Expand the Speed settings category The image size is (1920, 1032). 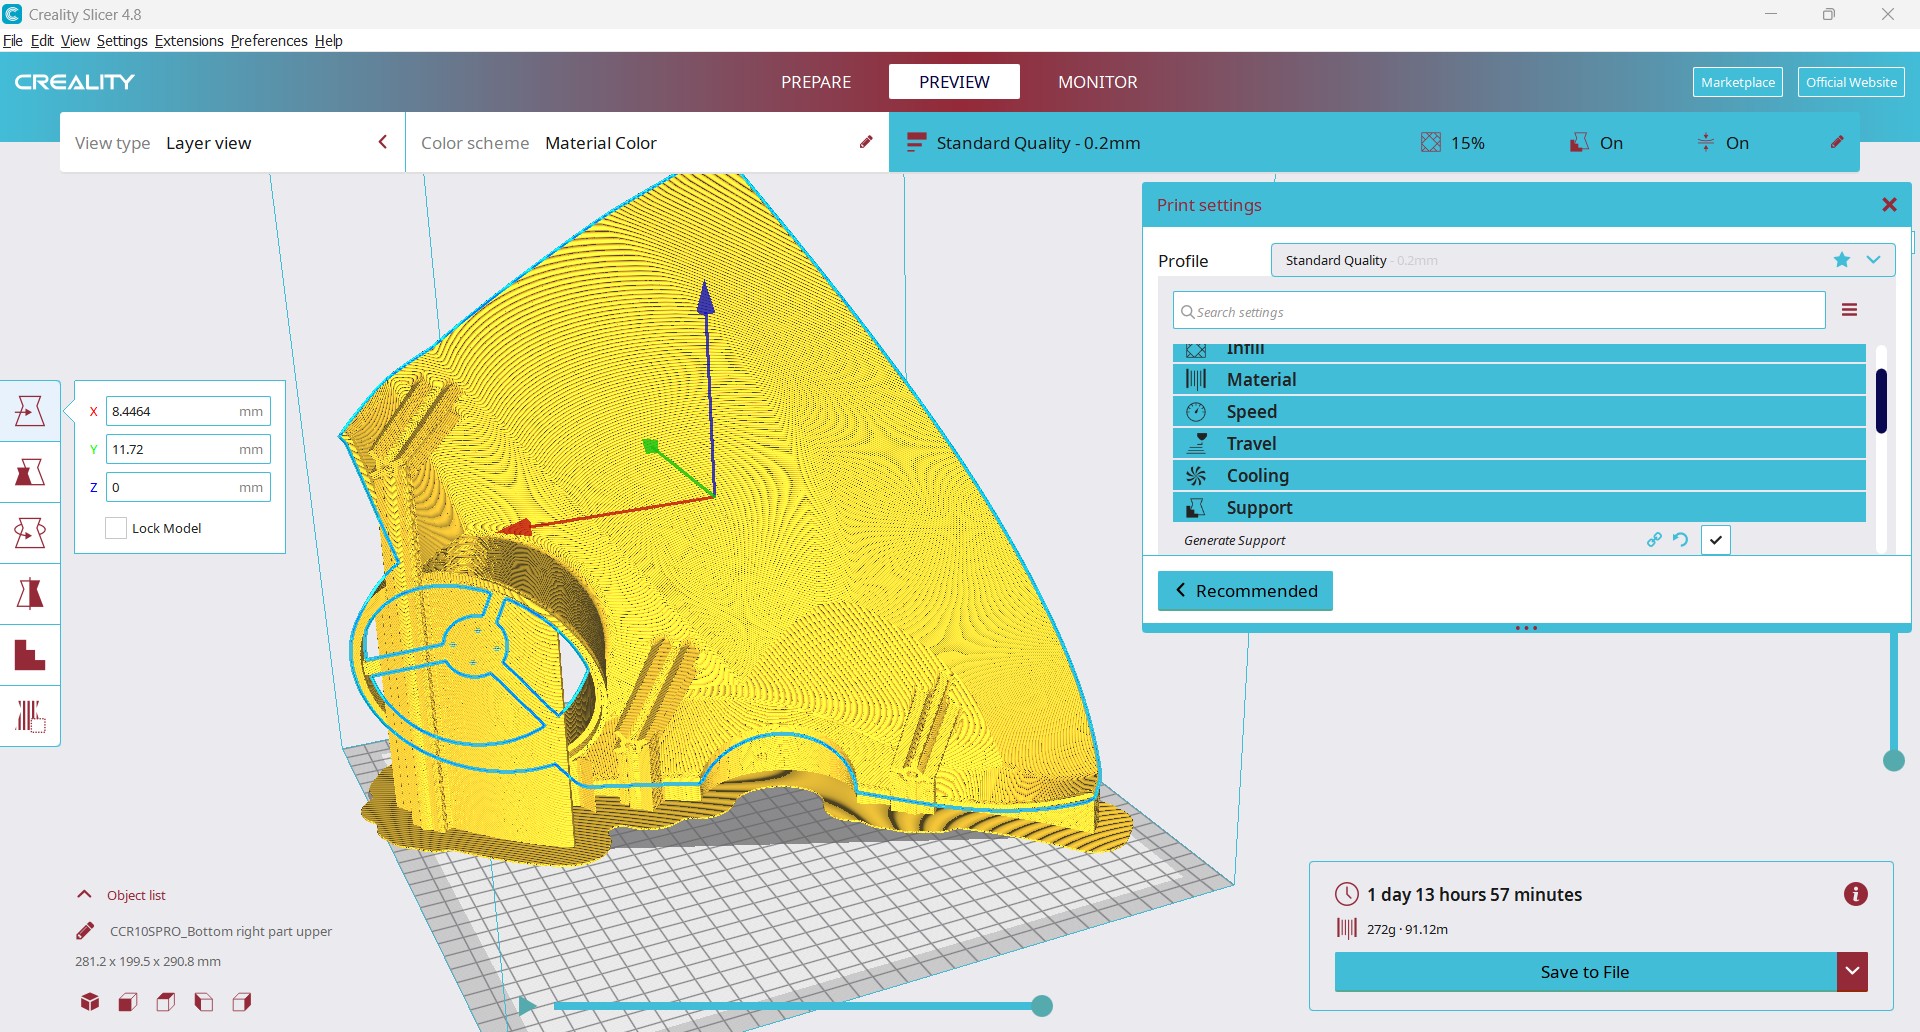click(x=1519, y=411)
